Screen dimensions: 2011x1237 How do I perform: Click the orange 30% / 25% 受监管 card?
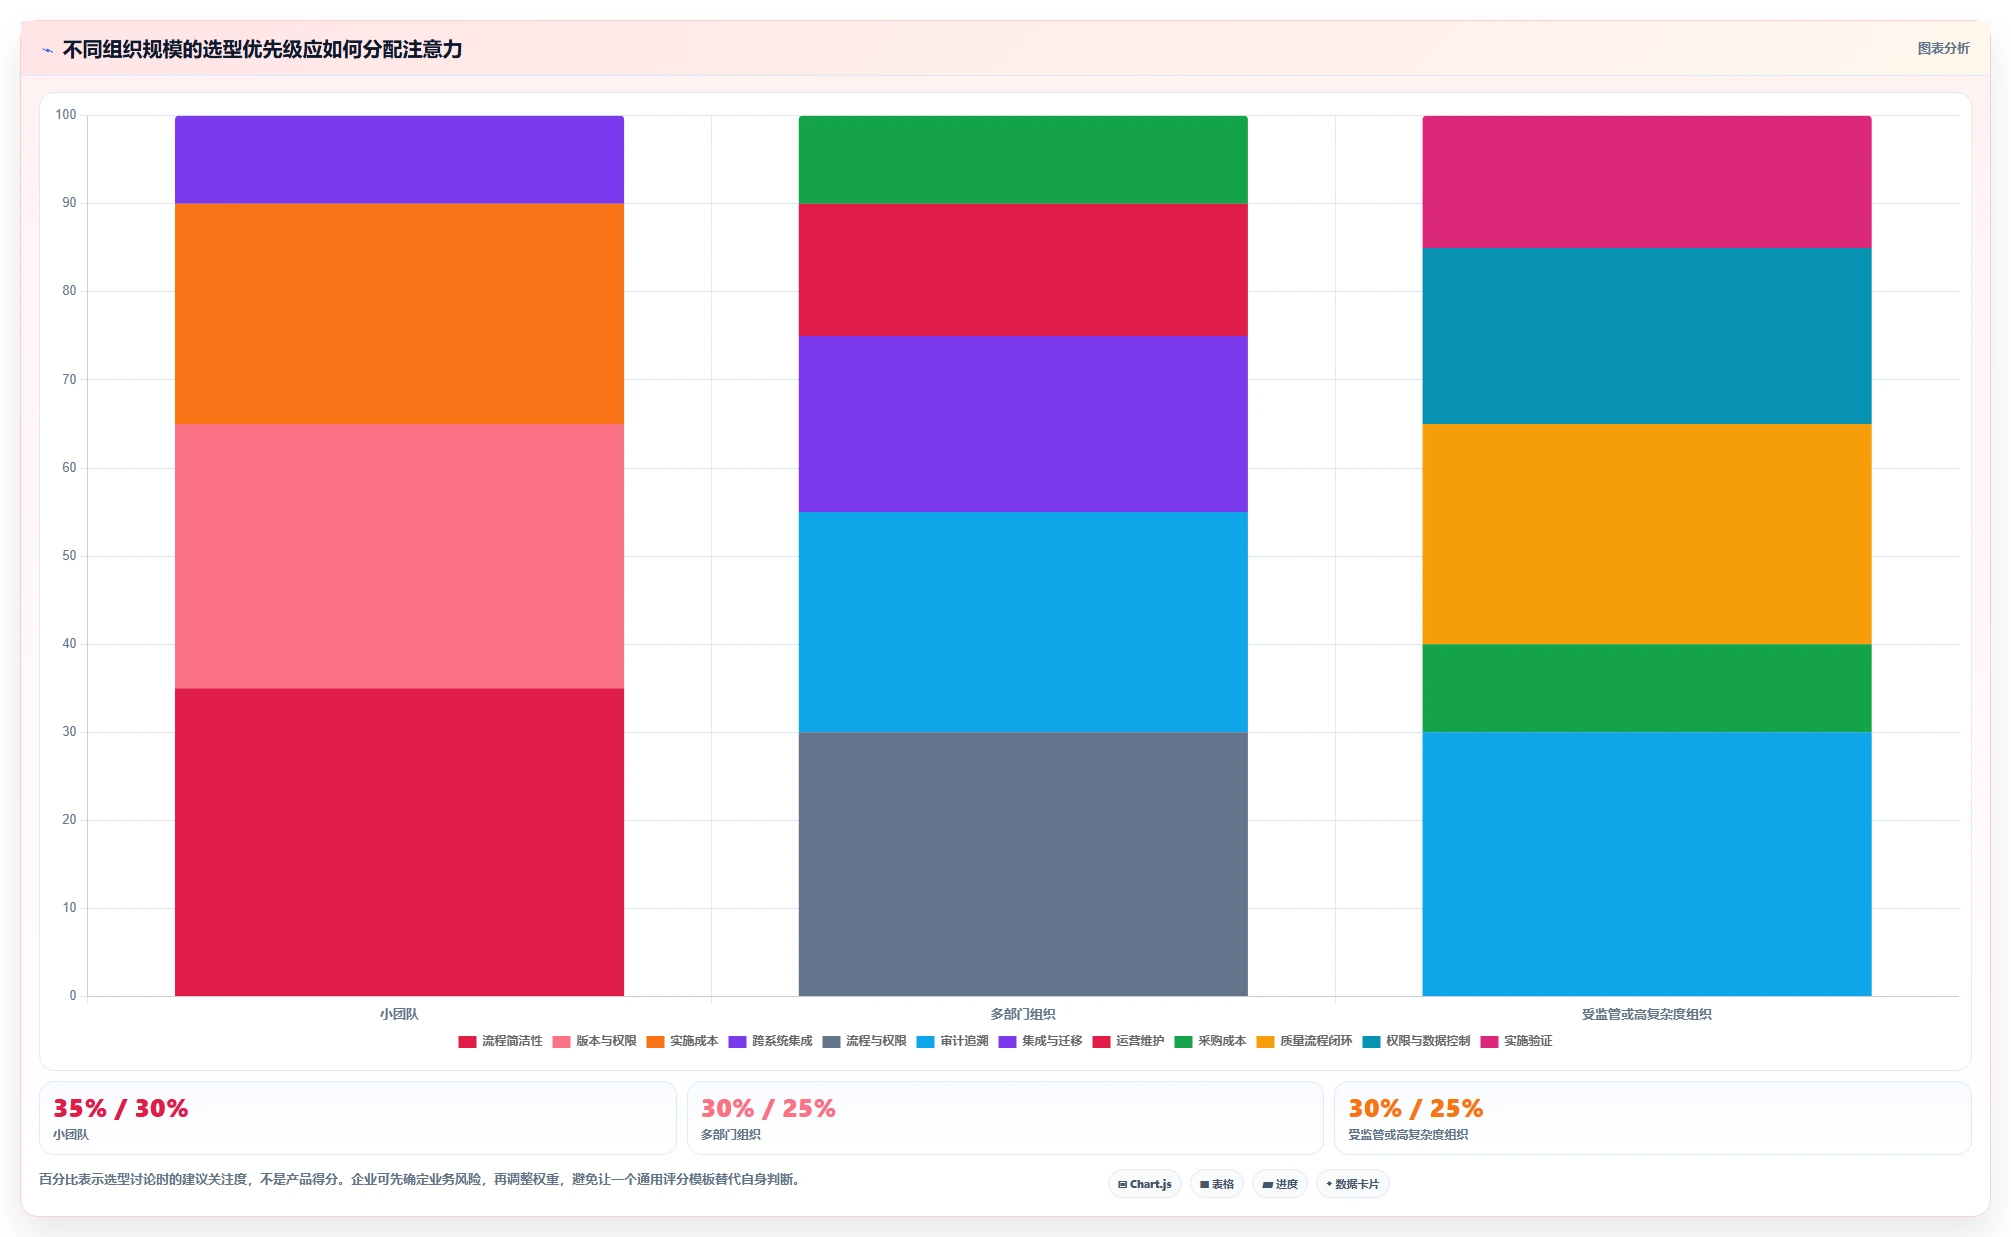[x=1653, y=1118]
